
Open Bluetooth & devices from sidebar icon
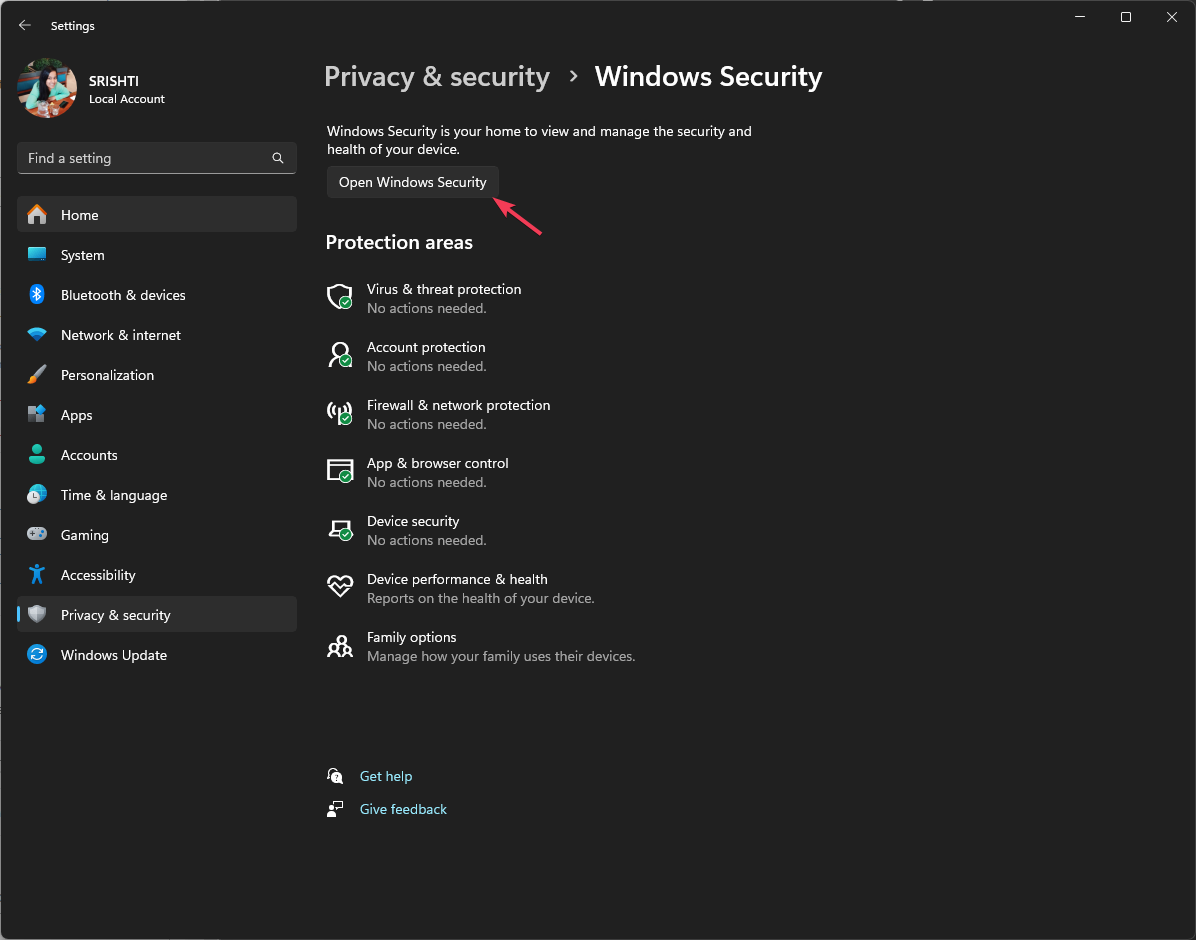37,294
